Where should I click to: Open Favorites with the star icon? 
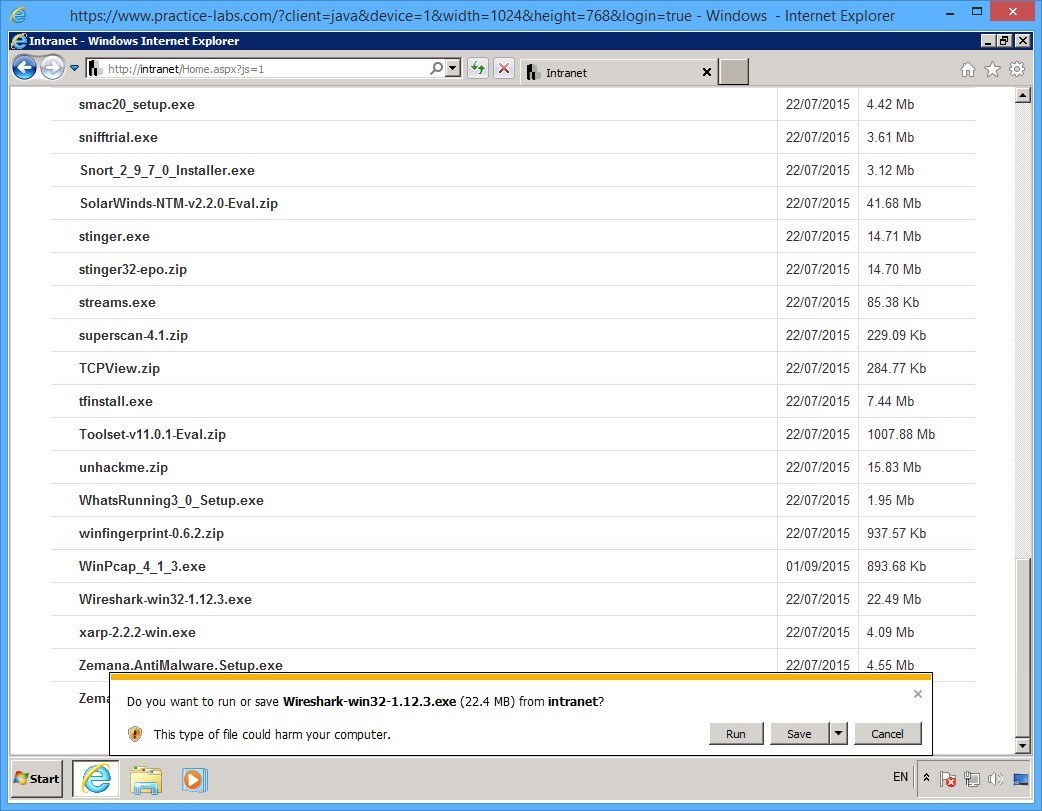point(991,70)
